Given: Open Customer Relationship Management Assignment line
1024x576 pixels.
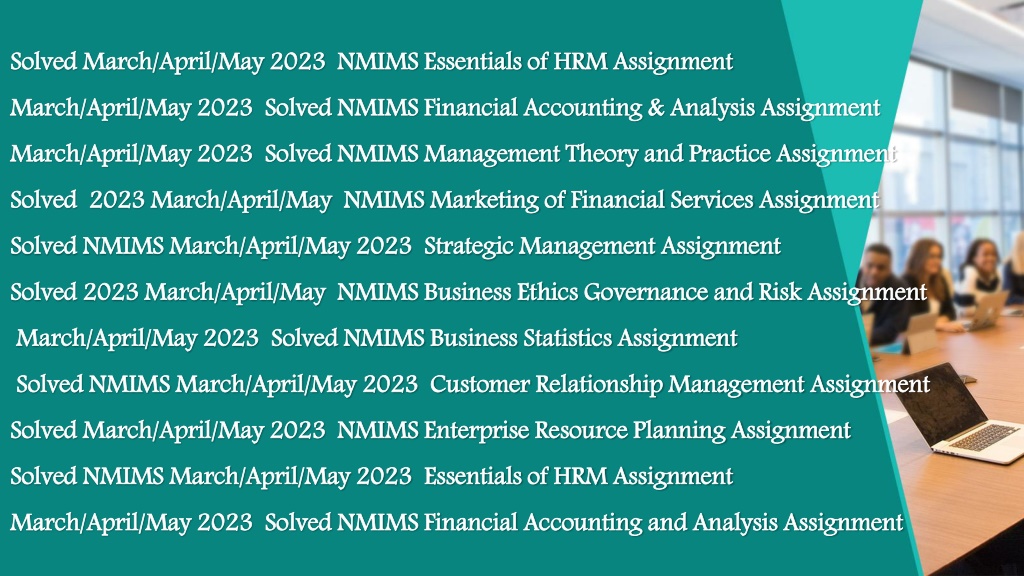Looking at the screenshot, I should coord(680,384).
